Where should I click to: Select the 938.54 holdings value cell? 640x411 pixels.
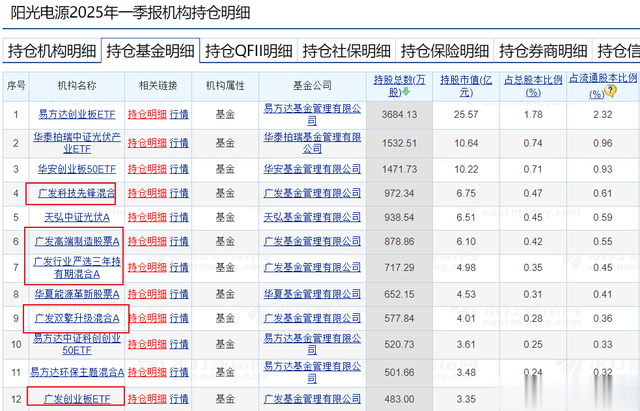click(x=399, y=218)
